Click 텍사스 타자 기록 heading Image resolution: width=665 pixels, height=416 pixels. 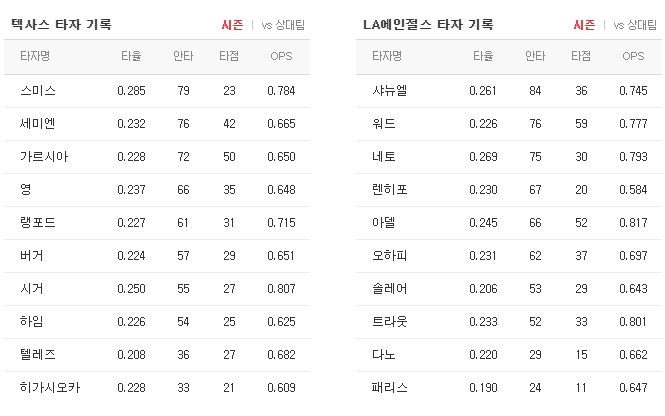[61, 25]
